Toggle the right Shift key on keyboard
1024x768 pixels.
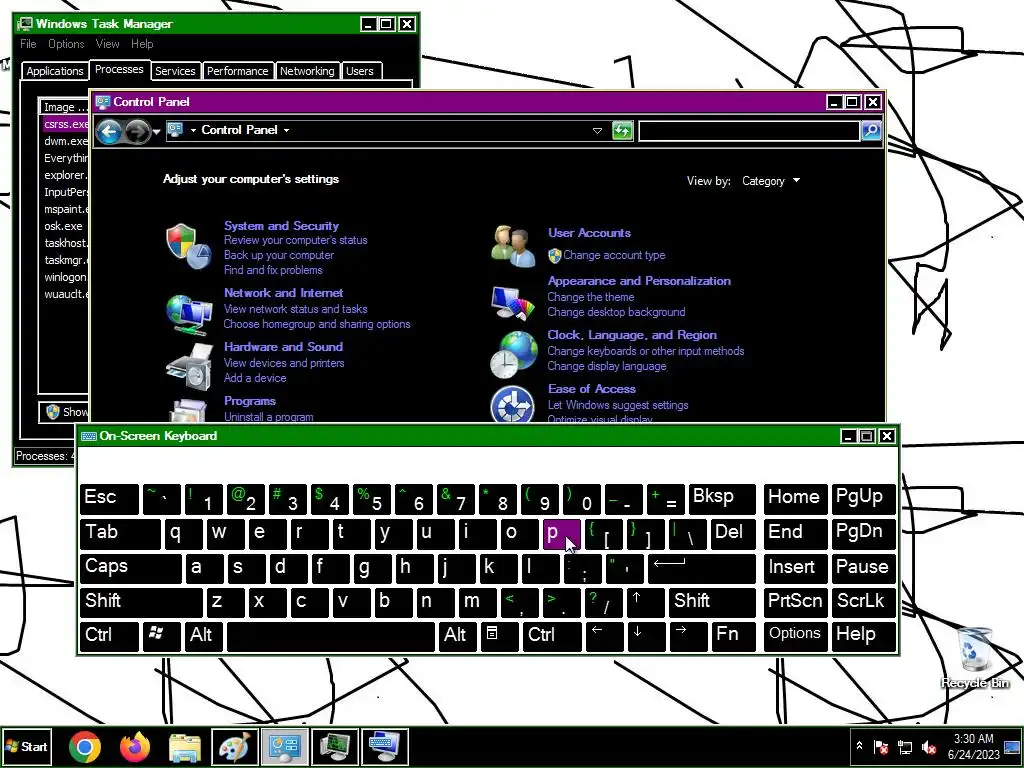pos(712,601)
